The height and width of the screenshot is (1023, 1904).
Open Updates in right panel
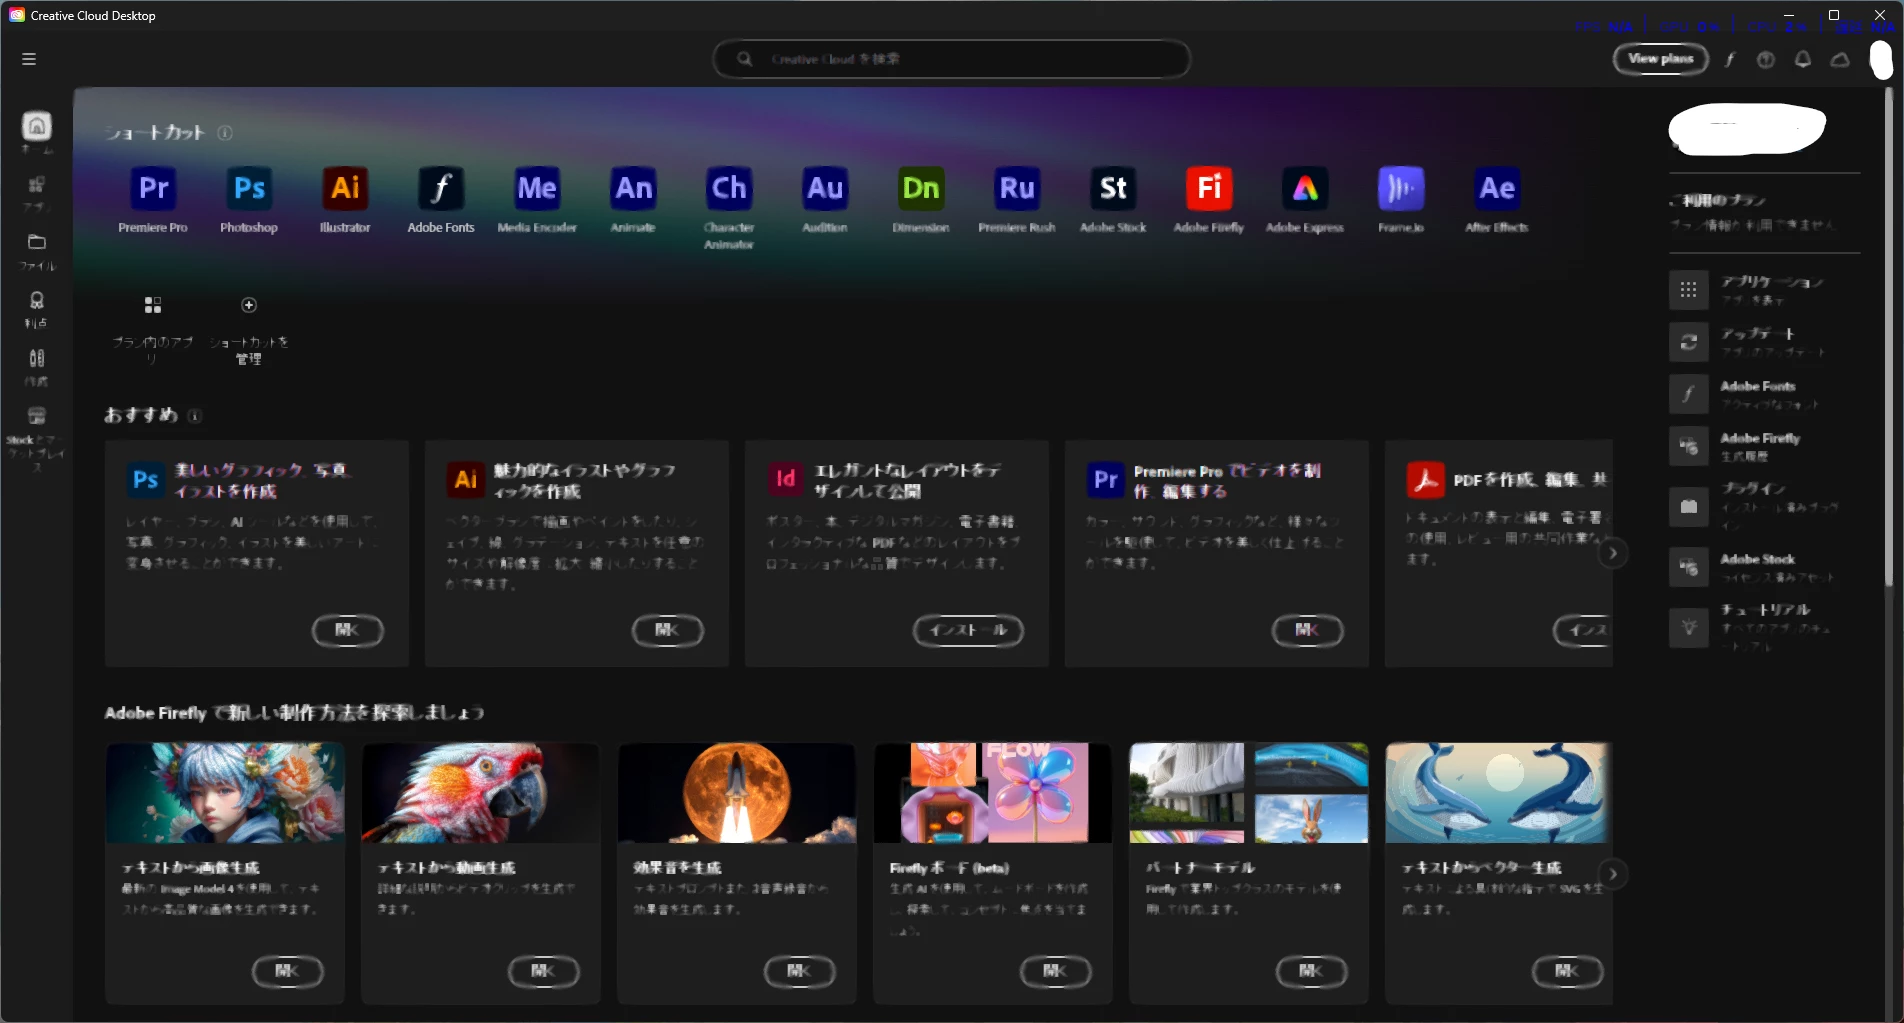1764,342
